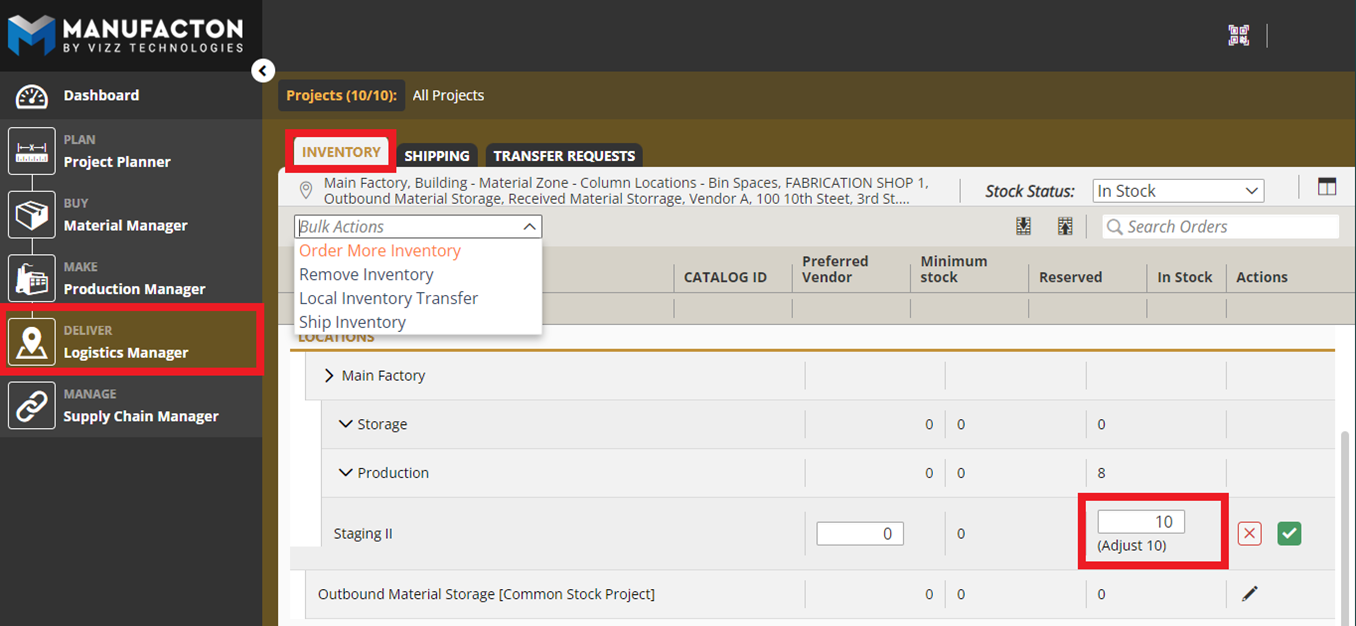1356x626 pixels.
Task: Click the Outbound Material Storage row text
Action: 486,594
